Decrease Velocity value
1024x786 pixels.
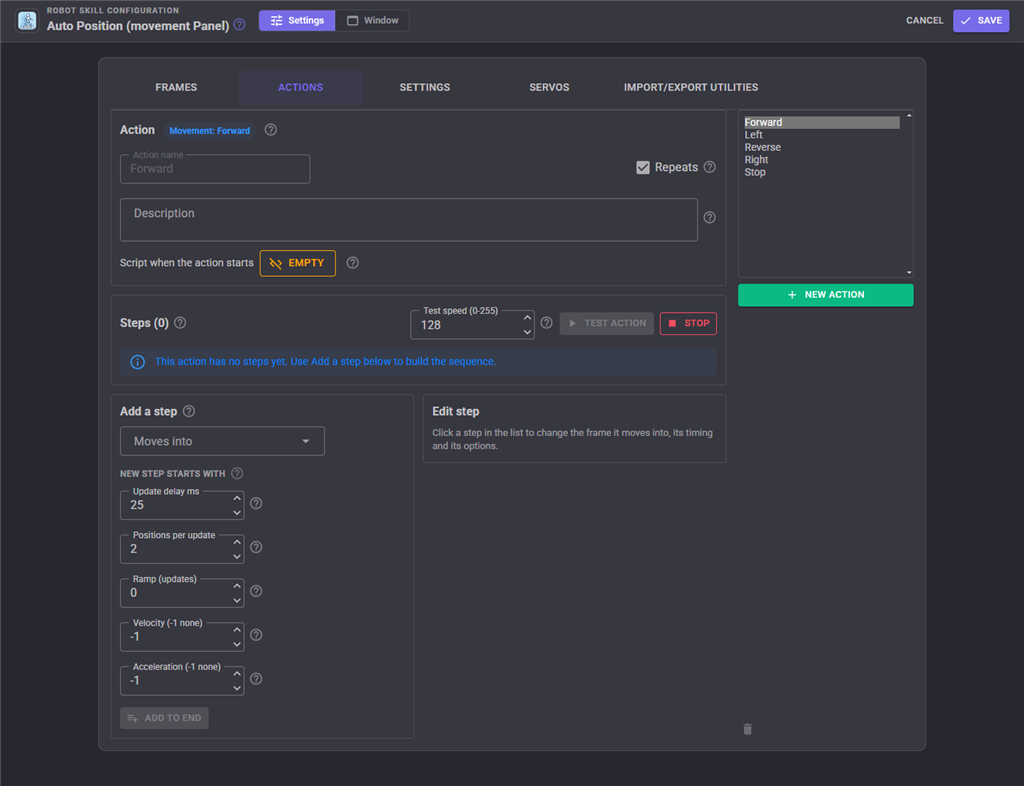pyautogui.click(x=237, y=644)
